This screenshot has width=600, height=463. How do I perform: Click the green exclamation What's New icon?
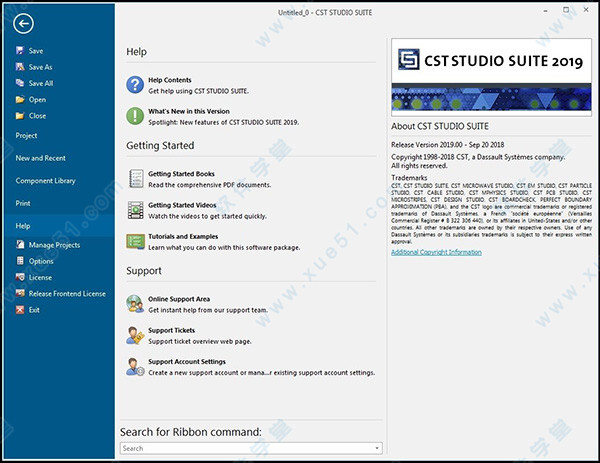click(135, 116)
